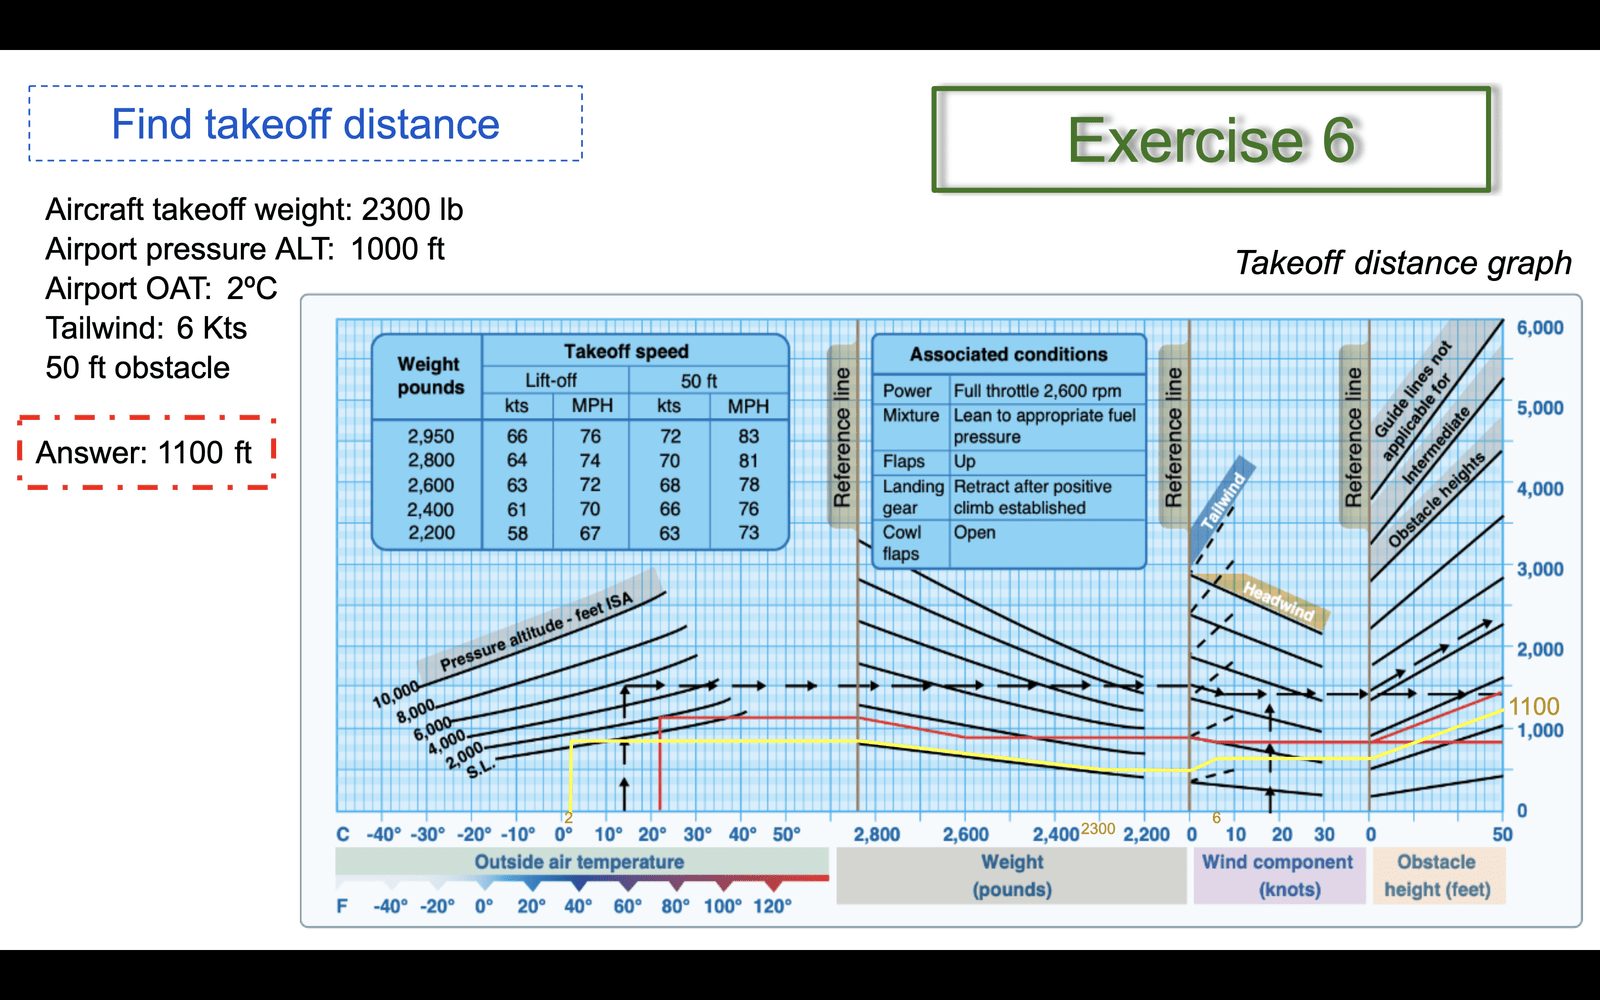The width and height of the screenshot is (1600, 1000).
Task: Click the 'Associated conditions' header
Action: (1008, 354)
